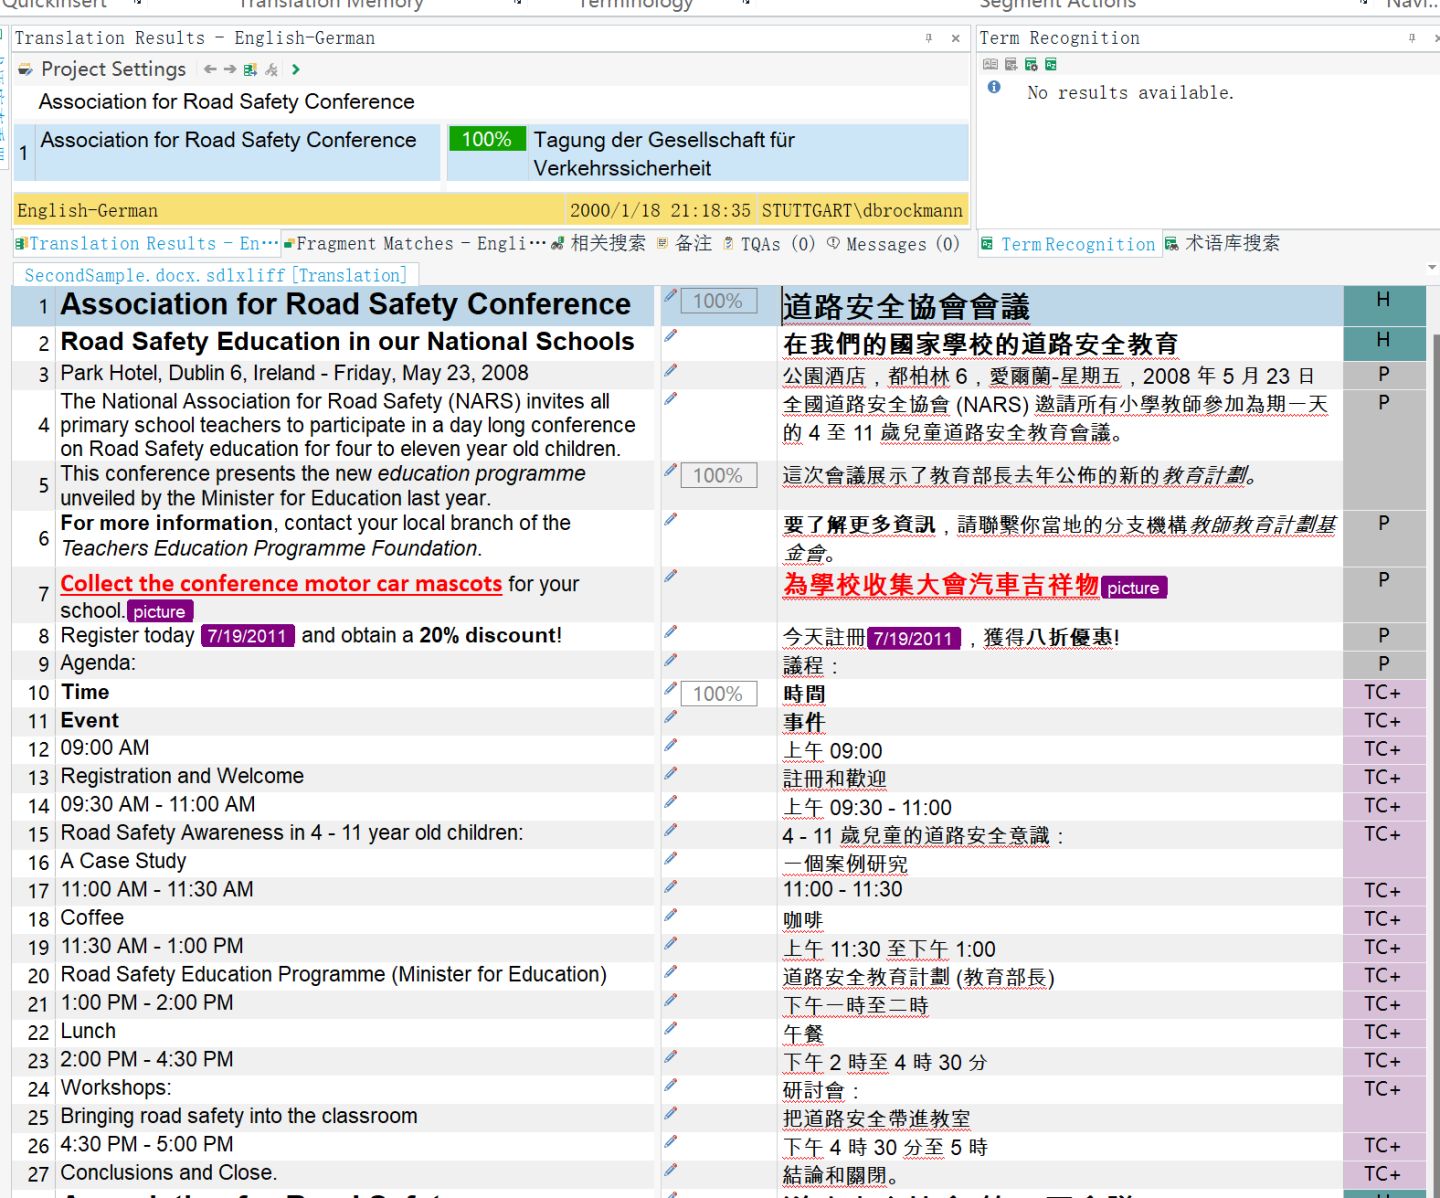Select the purple picture tag in target segment 7
This screenshot has height=1198, width=1440.
(x=1133, y=588)
